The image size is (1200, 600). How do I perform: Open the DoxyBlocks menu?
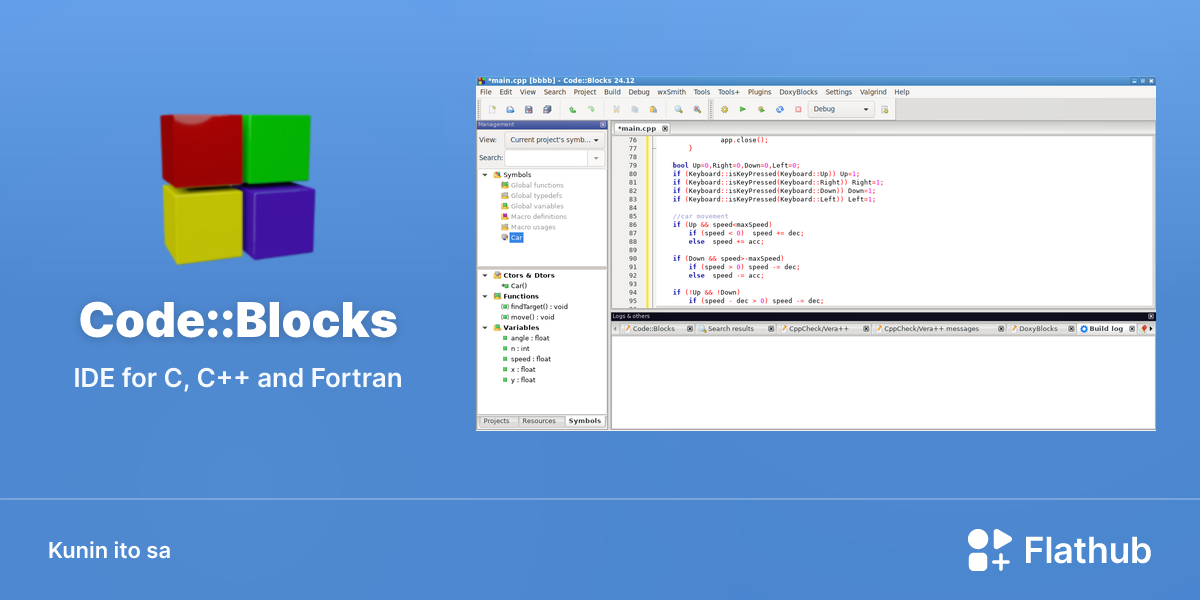pos(798,92)
